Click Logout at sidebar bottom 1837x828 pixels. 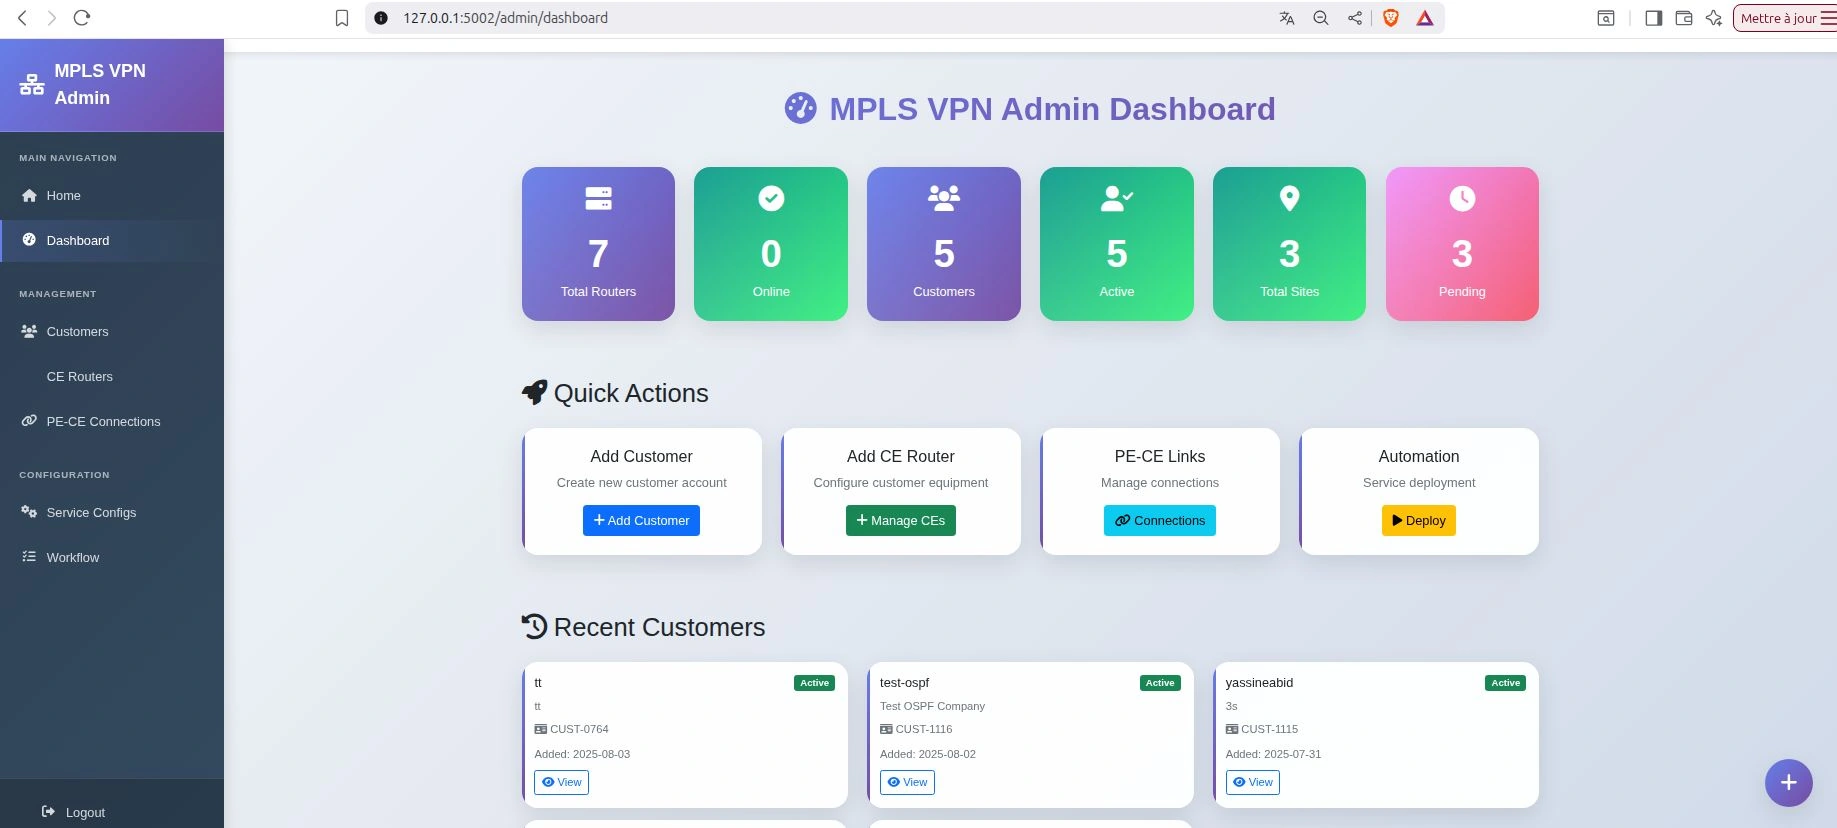[x=74, y=812]
